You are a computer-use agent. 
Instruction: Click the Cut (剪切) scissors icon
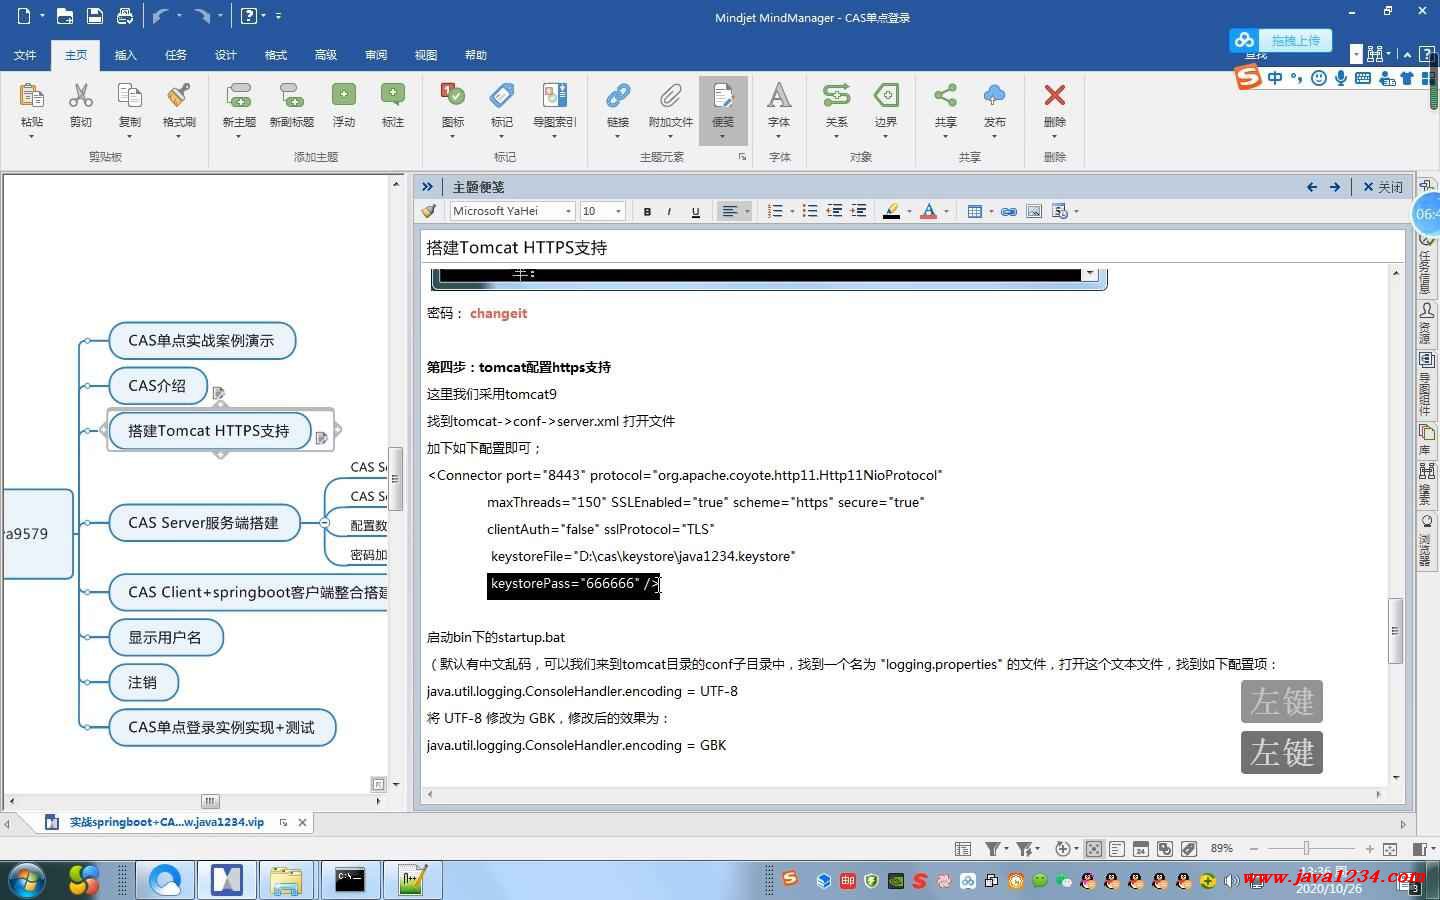81,96
